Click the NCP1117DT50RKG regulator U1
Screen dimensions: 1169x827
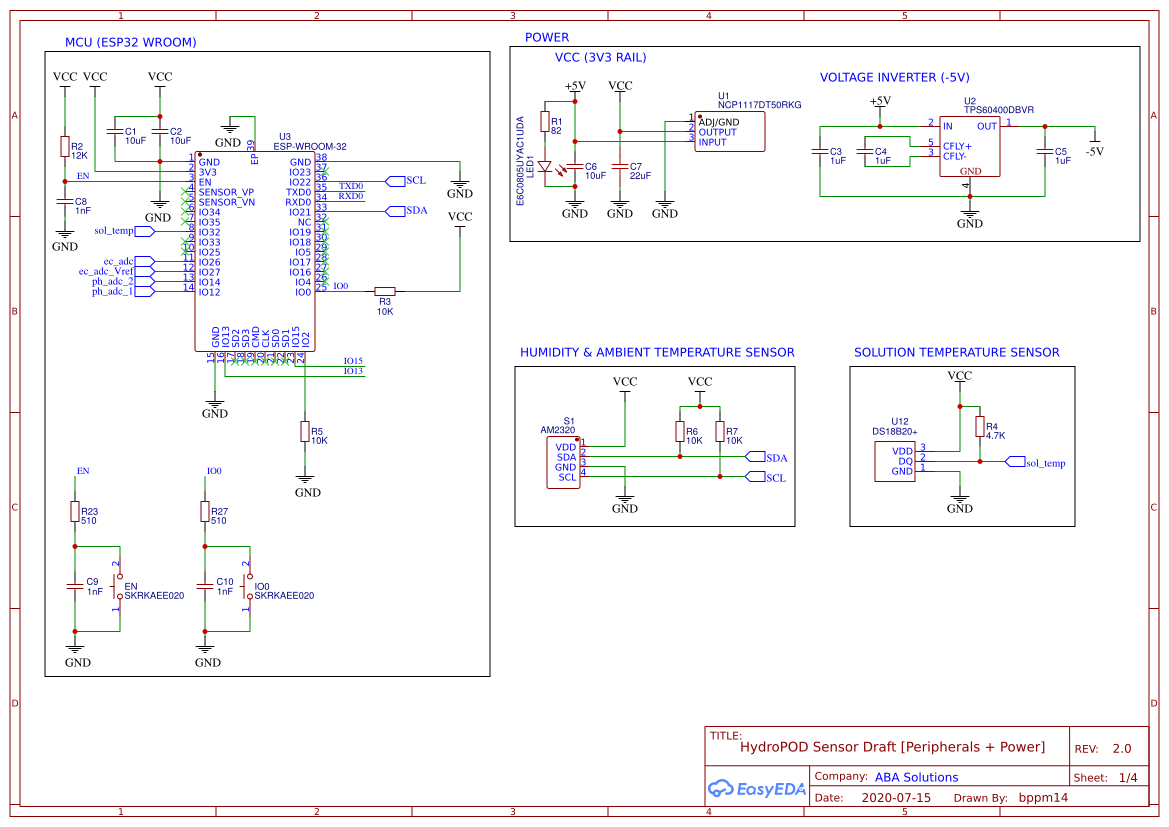[x=729, y=131]
